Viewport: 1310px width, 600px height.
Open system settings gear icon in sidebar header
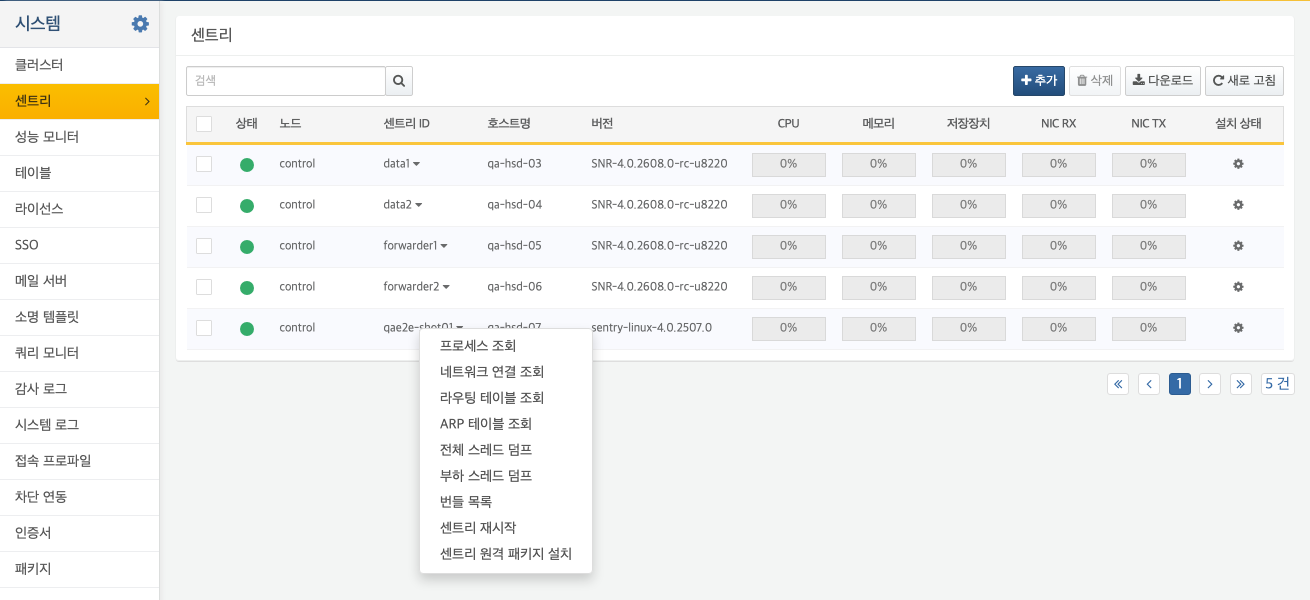point(140,24)
